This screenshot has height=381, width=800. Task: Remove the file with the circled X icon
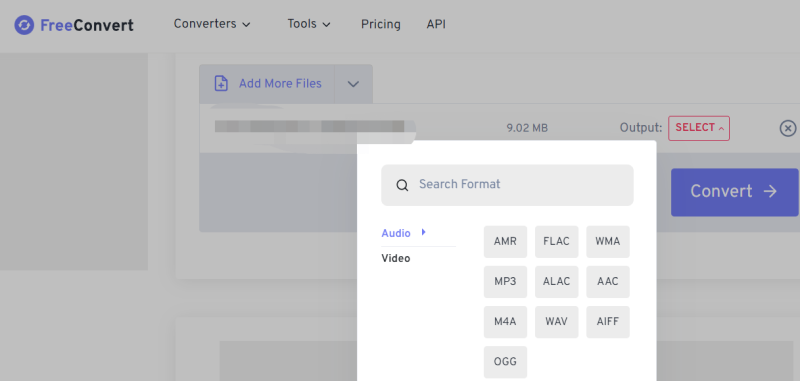[788, 129]
